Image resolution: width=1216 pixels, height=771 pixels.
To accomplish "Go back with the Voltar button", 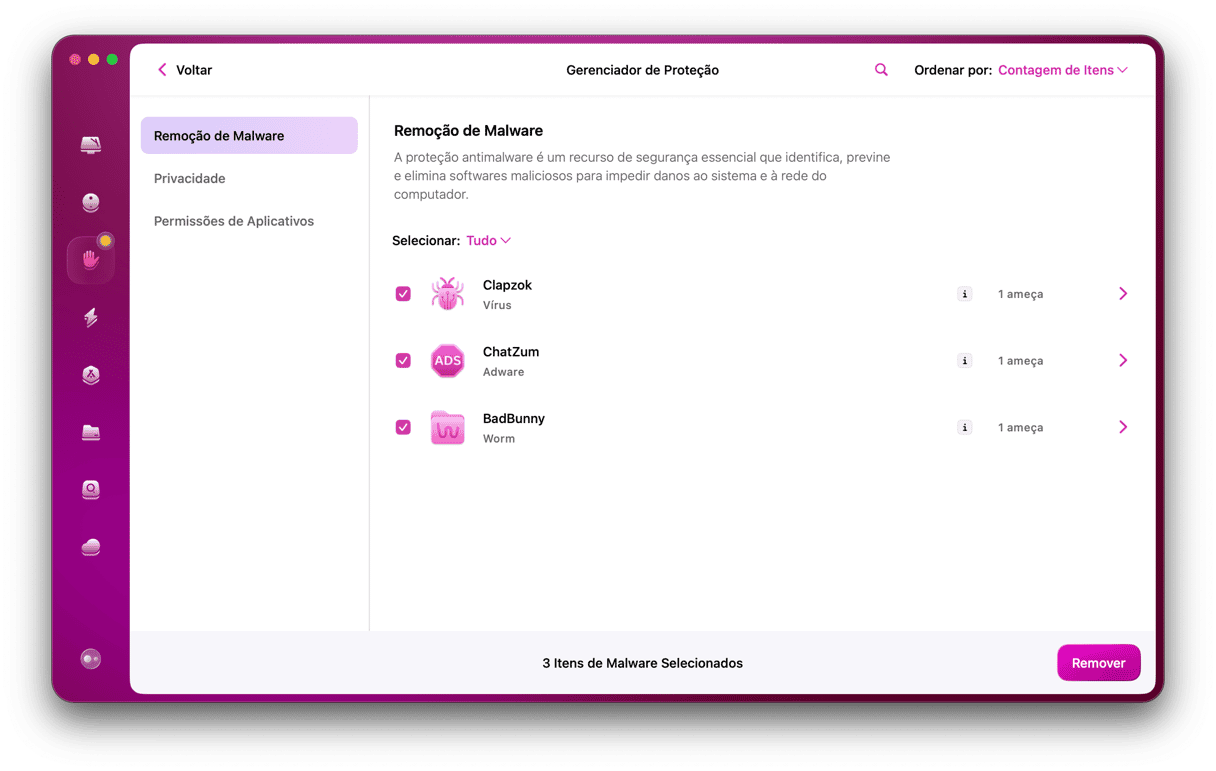I will pyautogui.click(x=185, y=70).
